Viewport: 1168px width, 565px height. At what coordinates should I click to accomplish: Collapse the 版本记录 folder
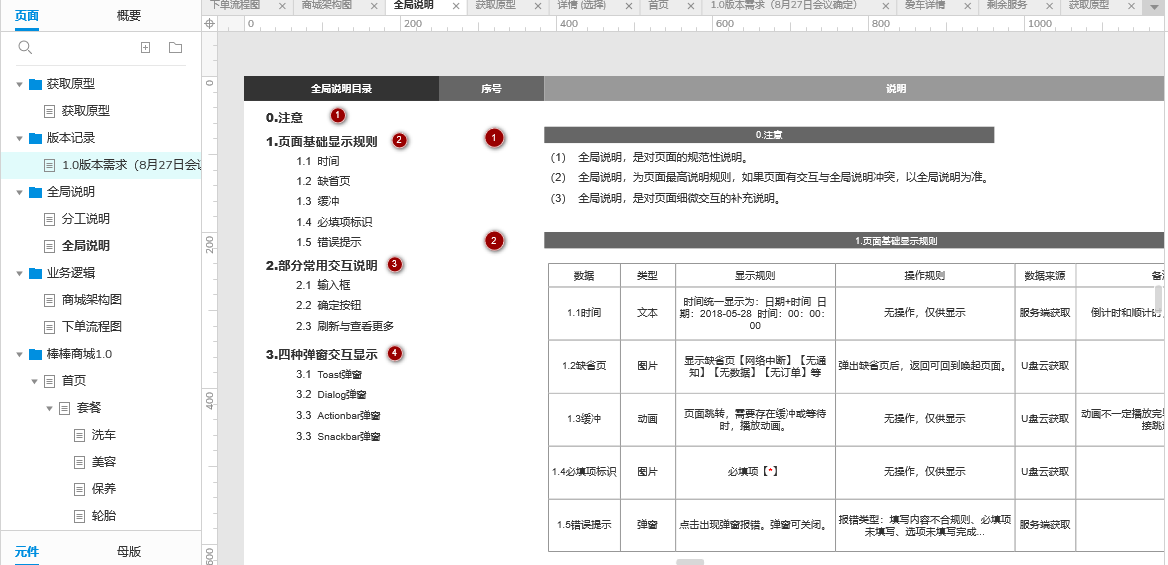19,138
